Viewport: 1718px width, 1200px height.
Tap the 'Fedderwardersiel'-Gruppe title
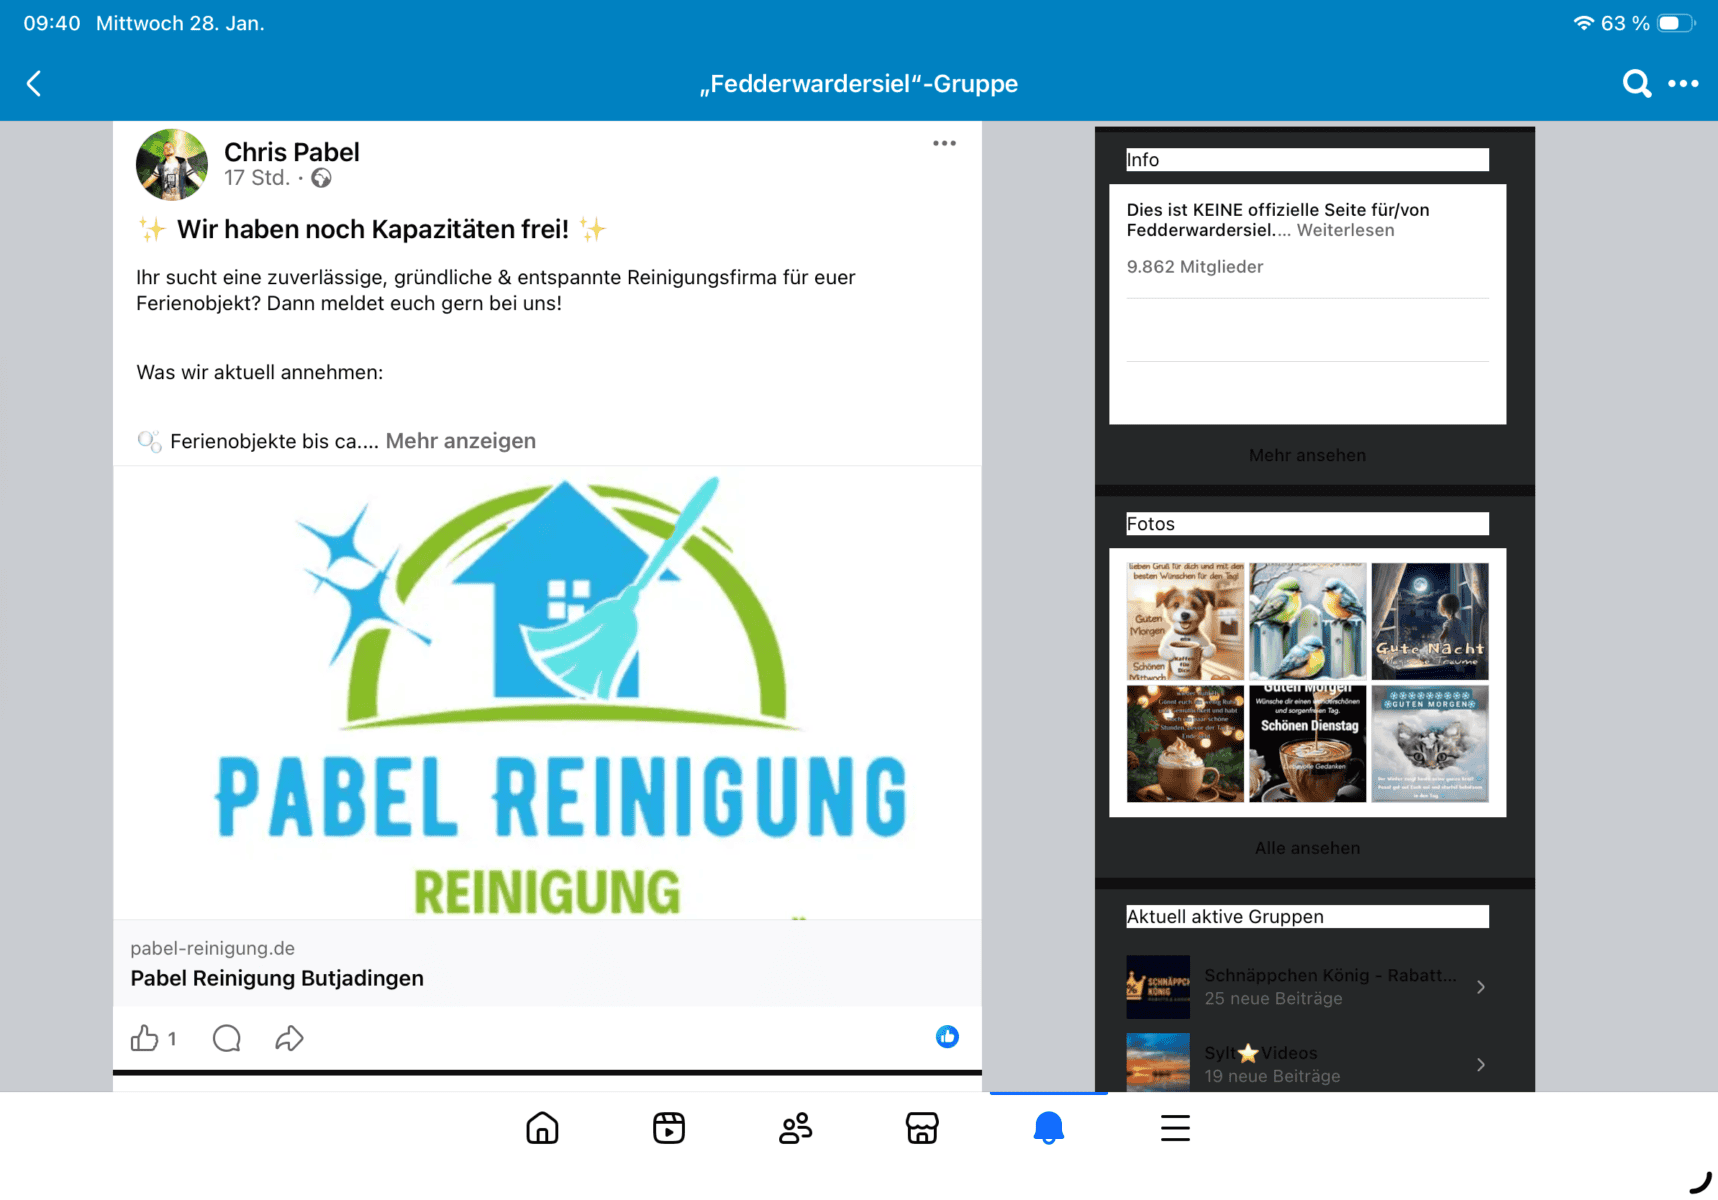tap(859, 84)
